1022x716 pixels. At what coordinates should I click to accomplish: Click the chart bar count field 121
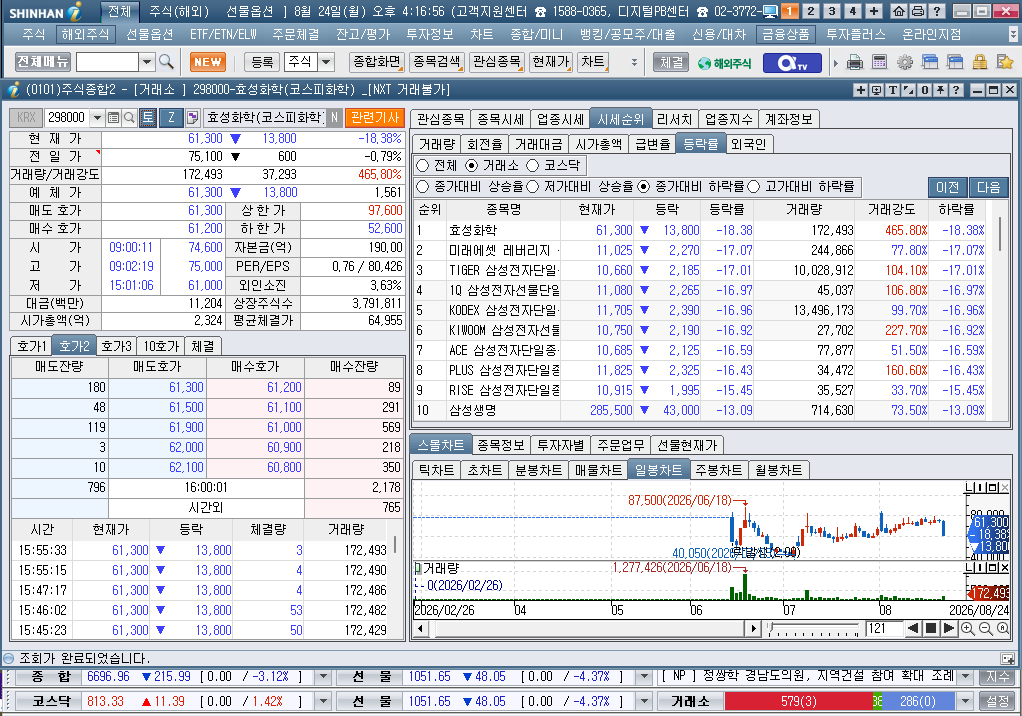coord(883,629)
